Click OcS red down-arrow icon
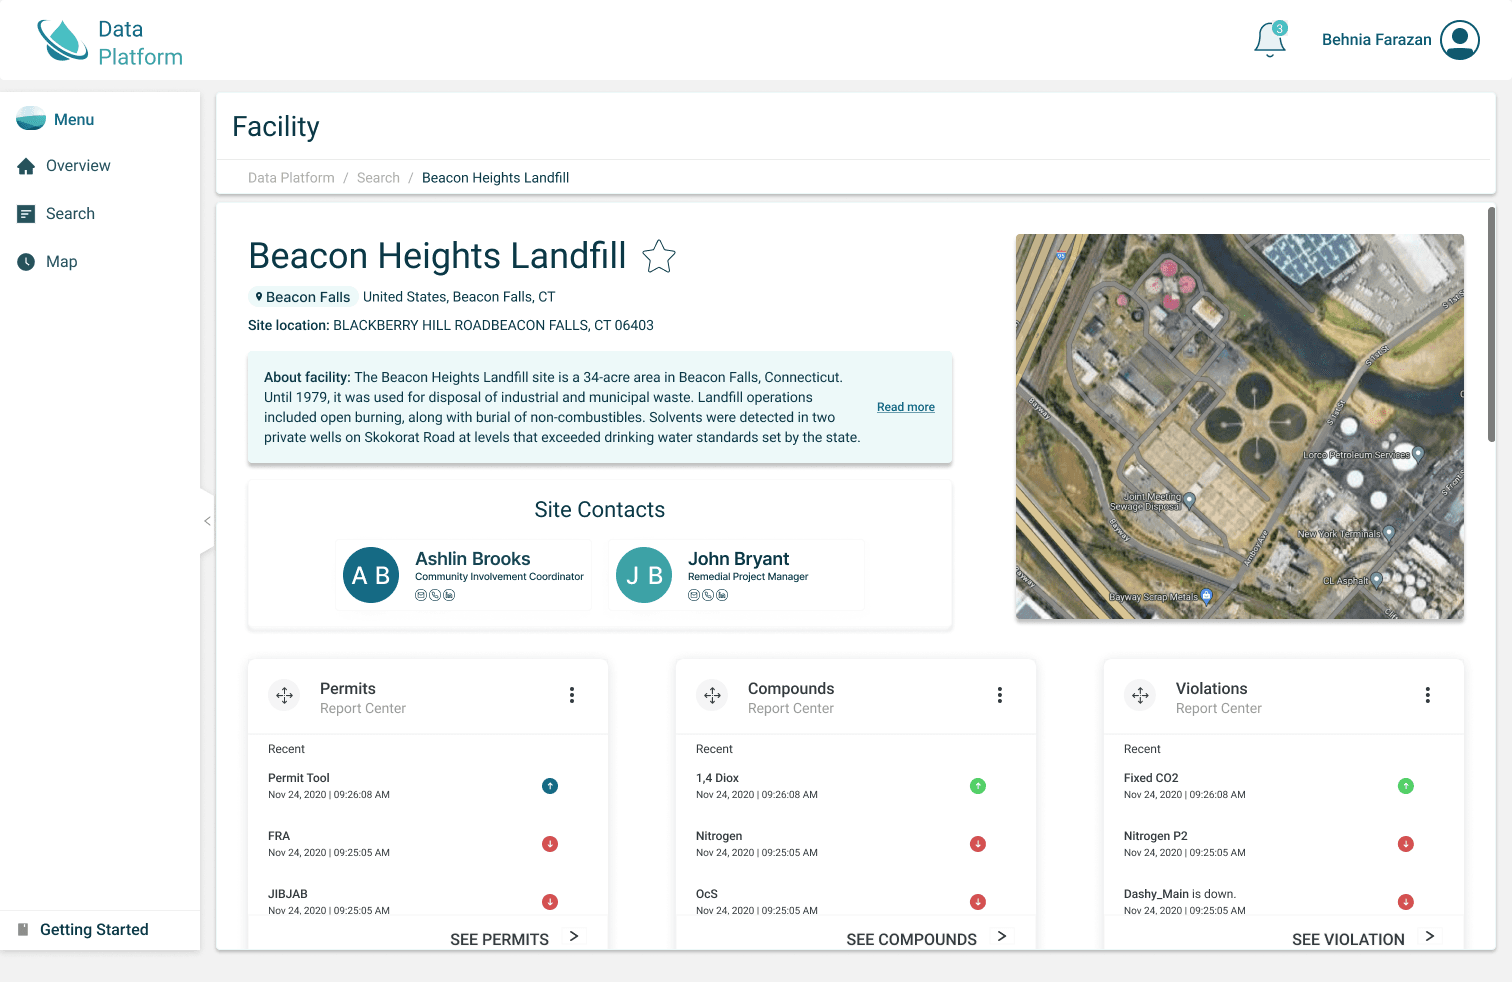Screen dimensions: 1512x982 click(x=978, y=902)
